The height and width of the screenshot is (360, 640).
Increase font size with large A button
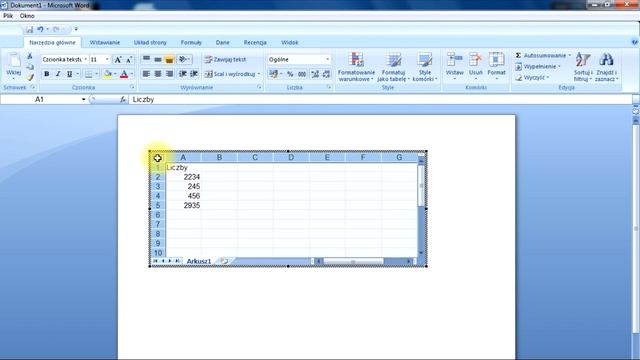[118, 60]
